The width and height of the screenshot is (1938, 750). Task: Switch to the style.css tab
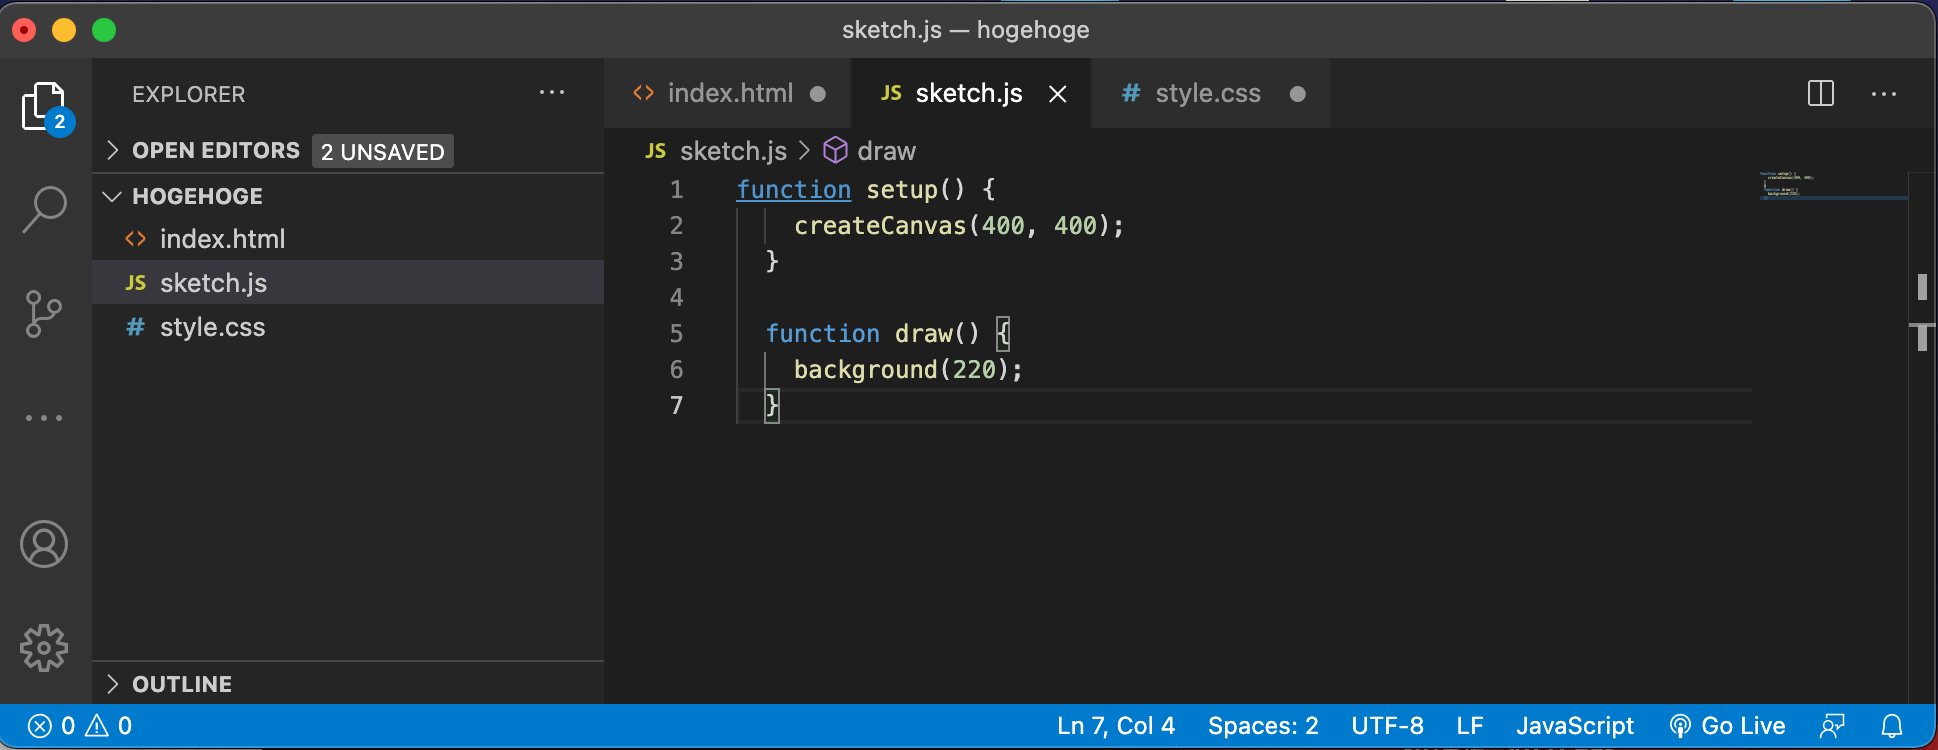[x=1207, y=94]
